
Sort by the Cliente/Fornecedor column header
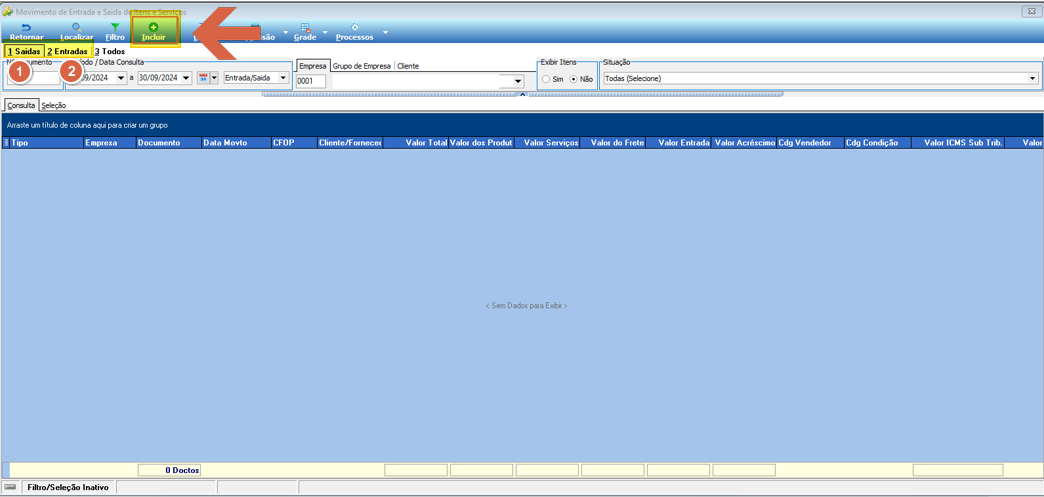(x=350, y=143)
